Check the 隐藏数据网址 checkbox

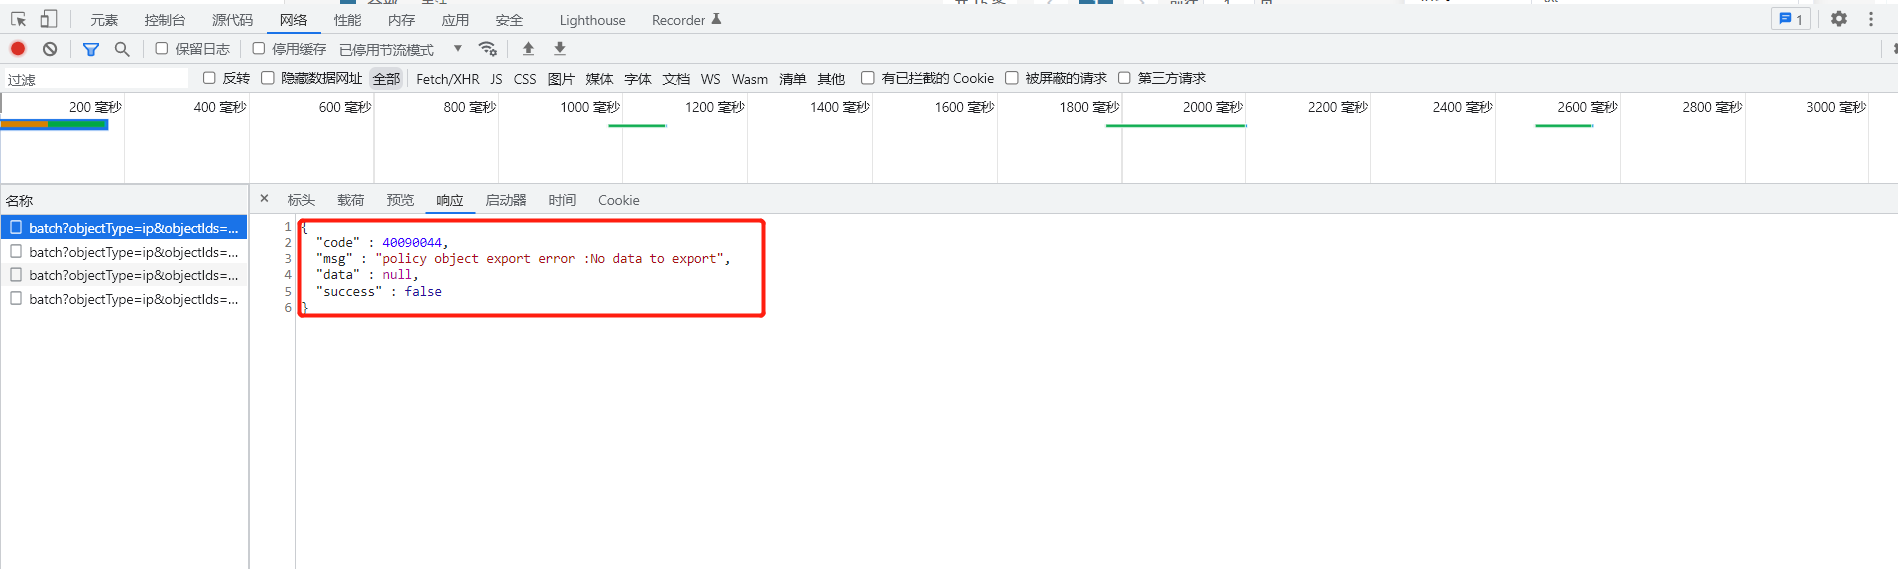[x=268, y=78]
